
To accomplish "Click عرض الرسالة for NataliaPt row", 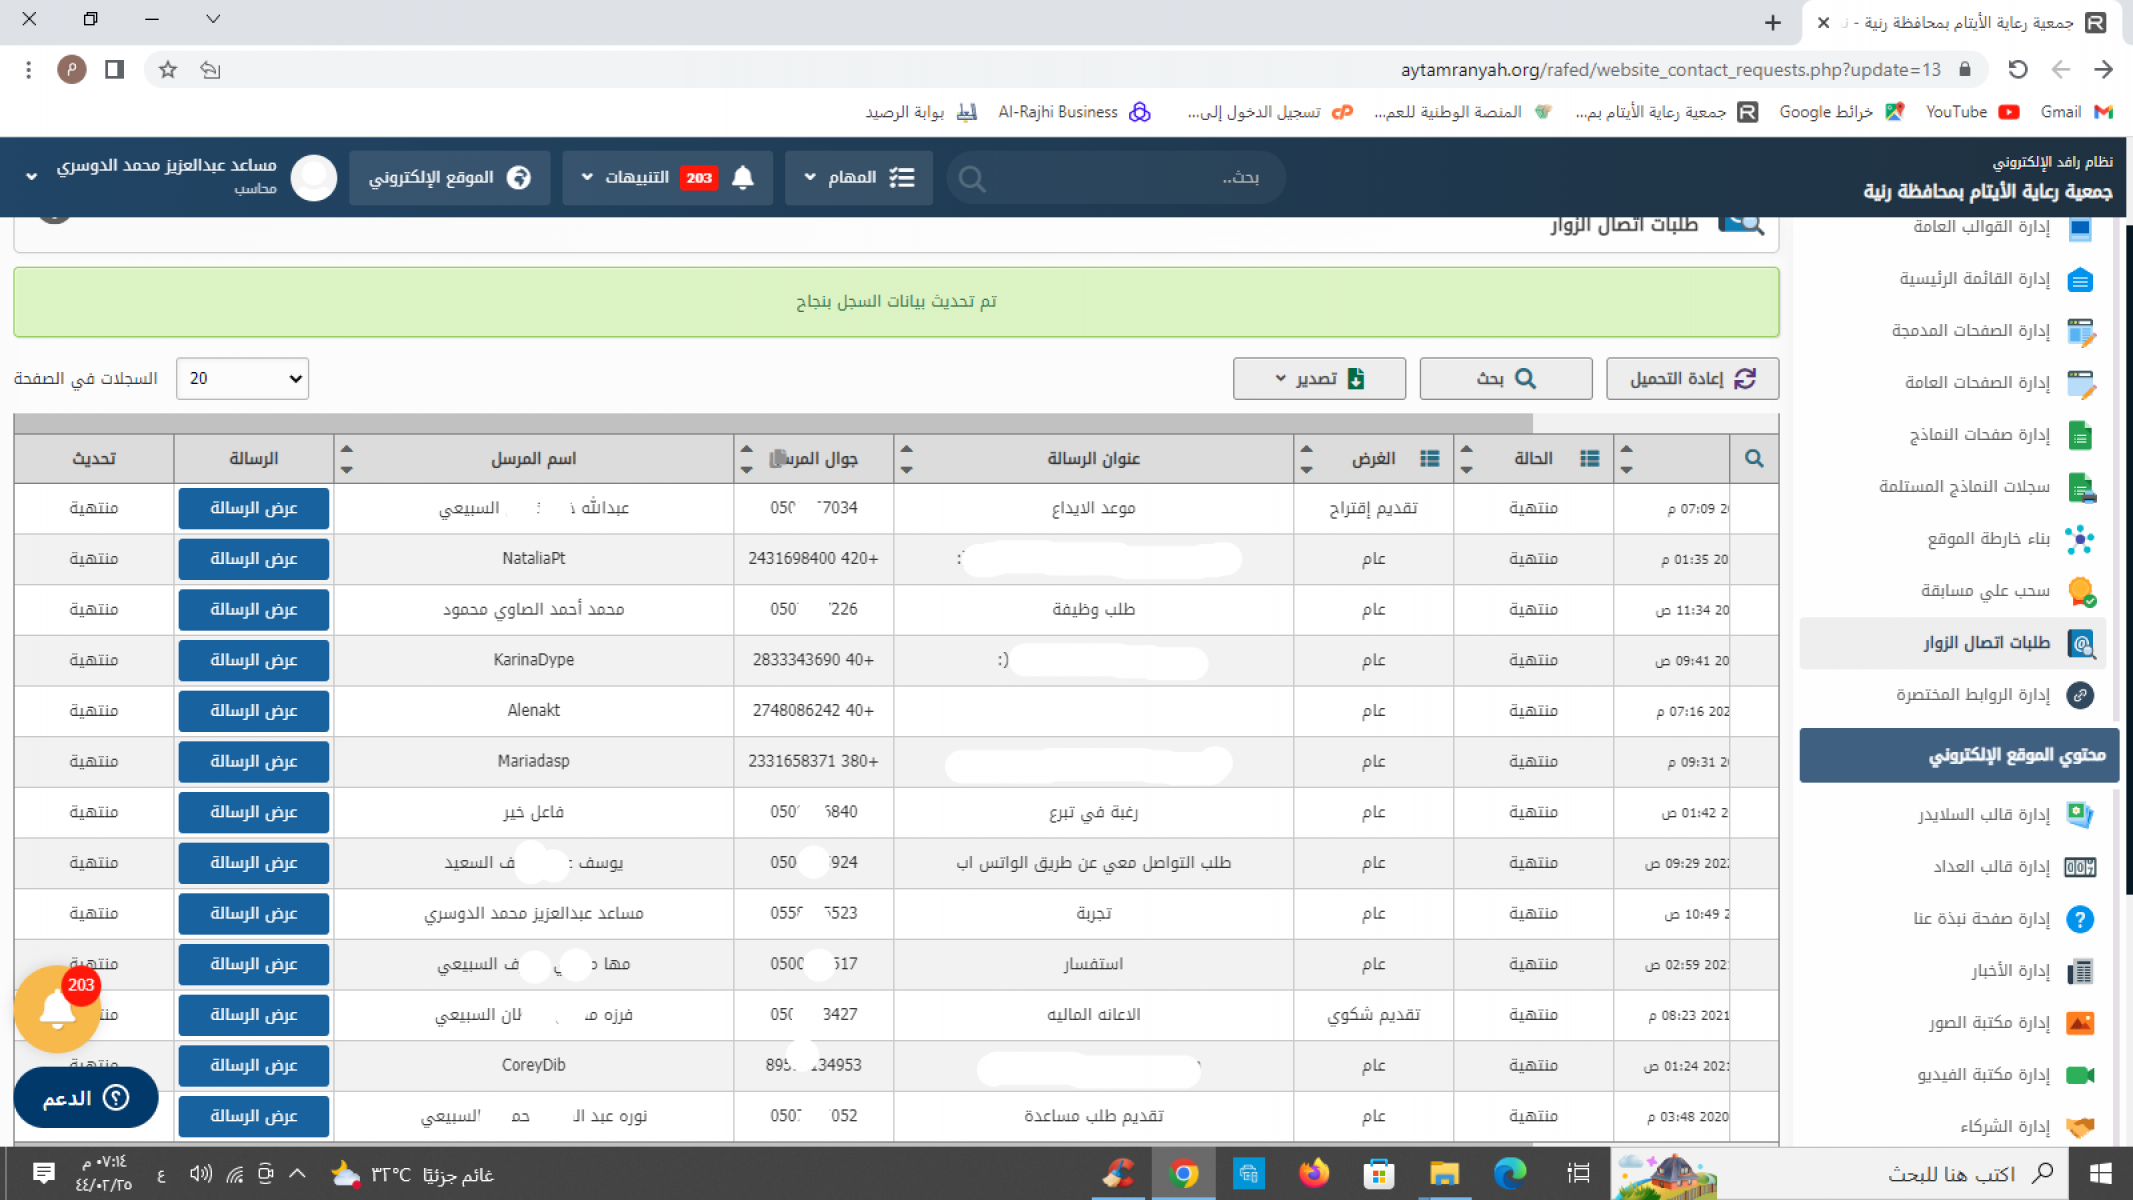I will tap(254, 559).
